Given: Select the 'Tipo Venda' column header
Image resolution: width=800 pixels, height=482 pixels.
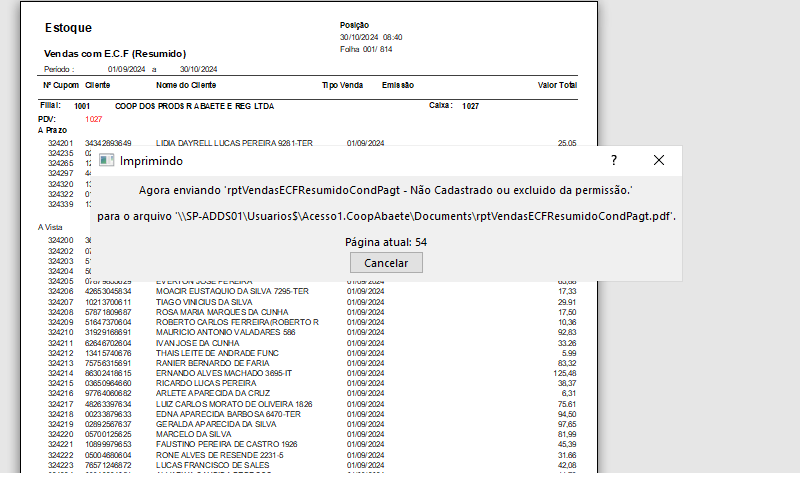Looking at the screenshot, I should point(342,85).
